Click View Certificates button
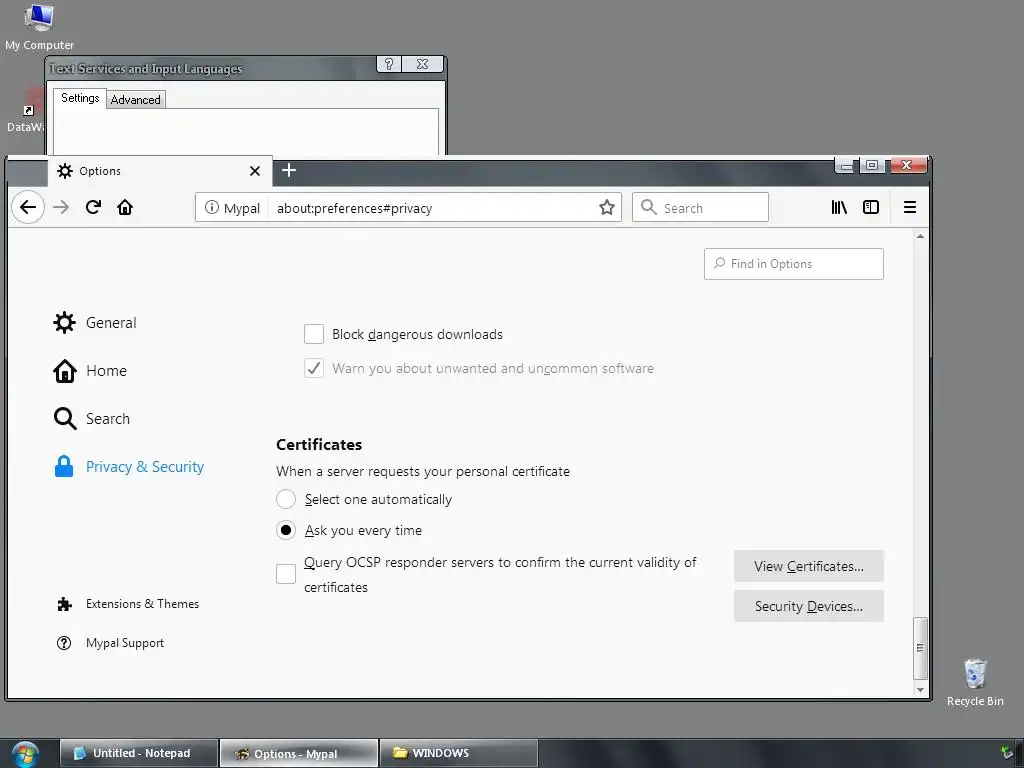The image size is (1024, 768). 808,566
